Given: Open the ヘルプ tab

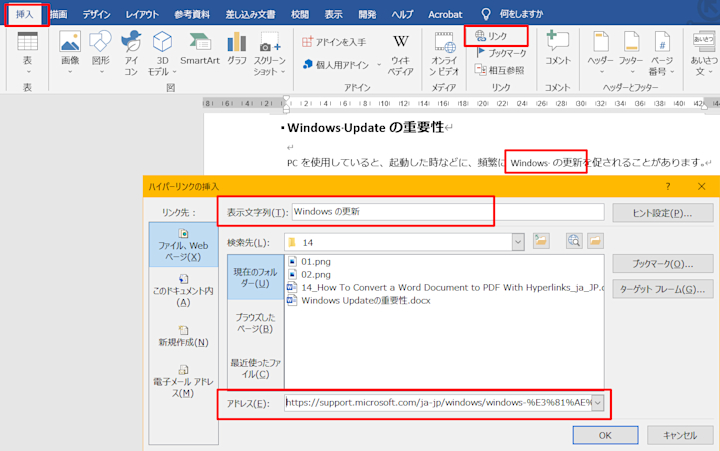Looking at the screenshot, I should point(402,14).
